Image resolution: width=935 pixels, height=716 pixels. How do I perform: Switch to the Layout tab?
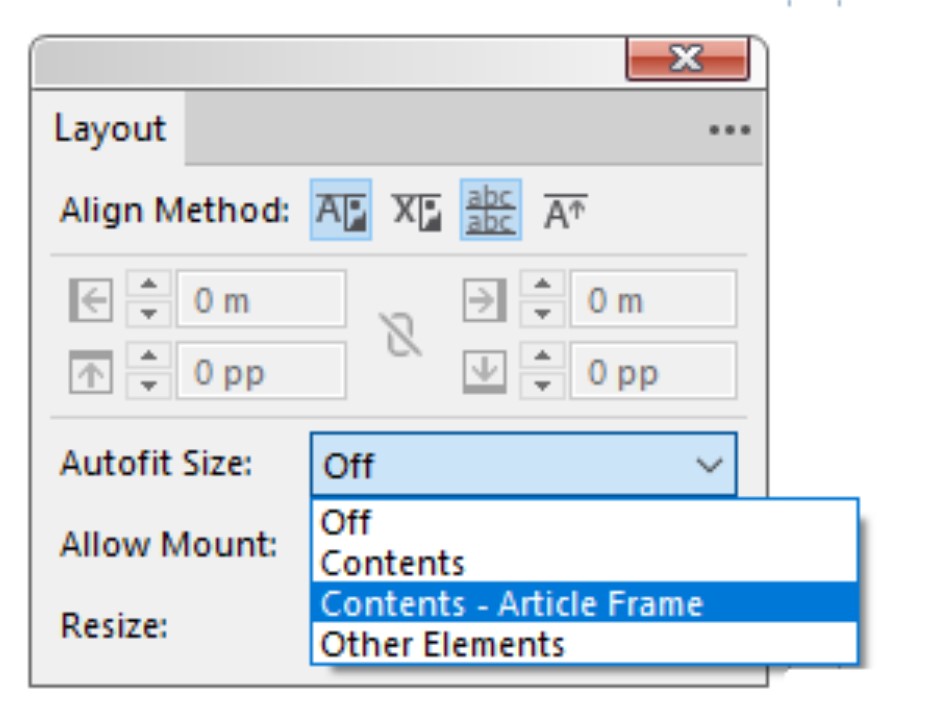(110, 130)
